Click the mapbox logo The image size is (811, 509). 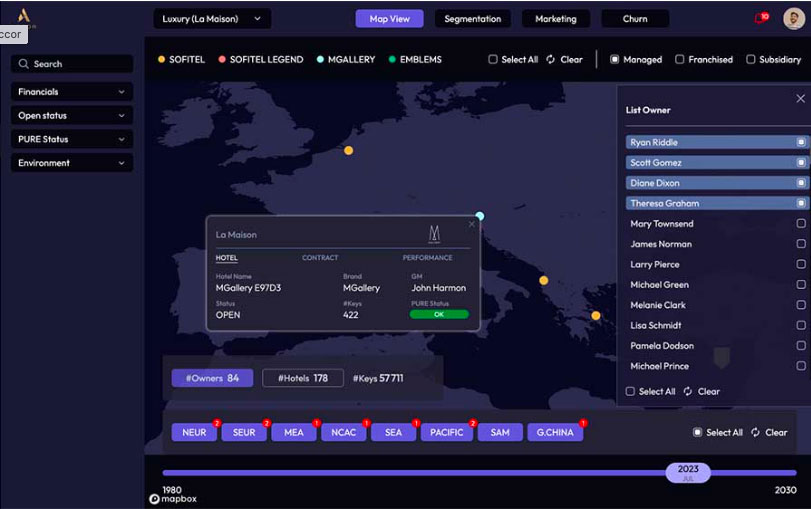[x=173, y=499]
